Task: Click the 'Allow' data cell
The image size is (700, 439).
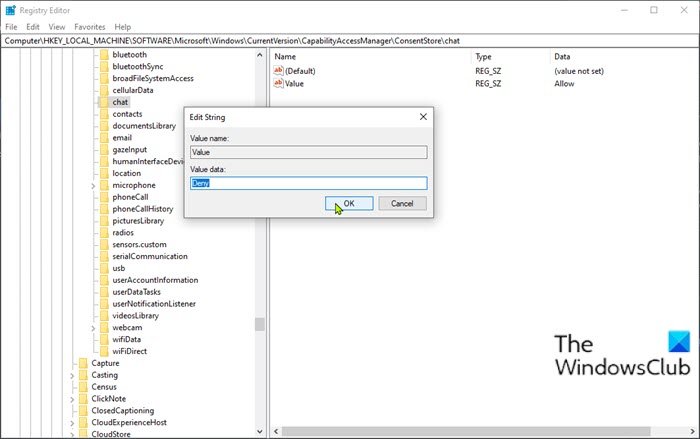Action: click(x=564, y=84)
